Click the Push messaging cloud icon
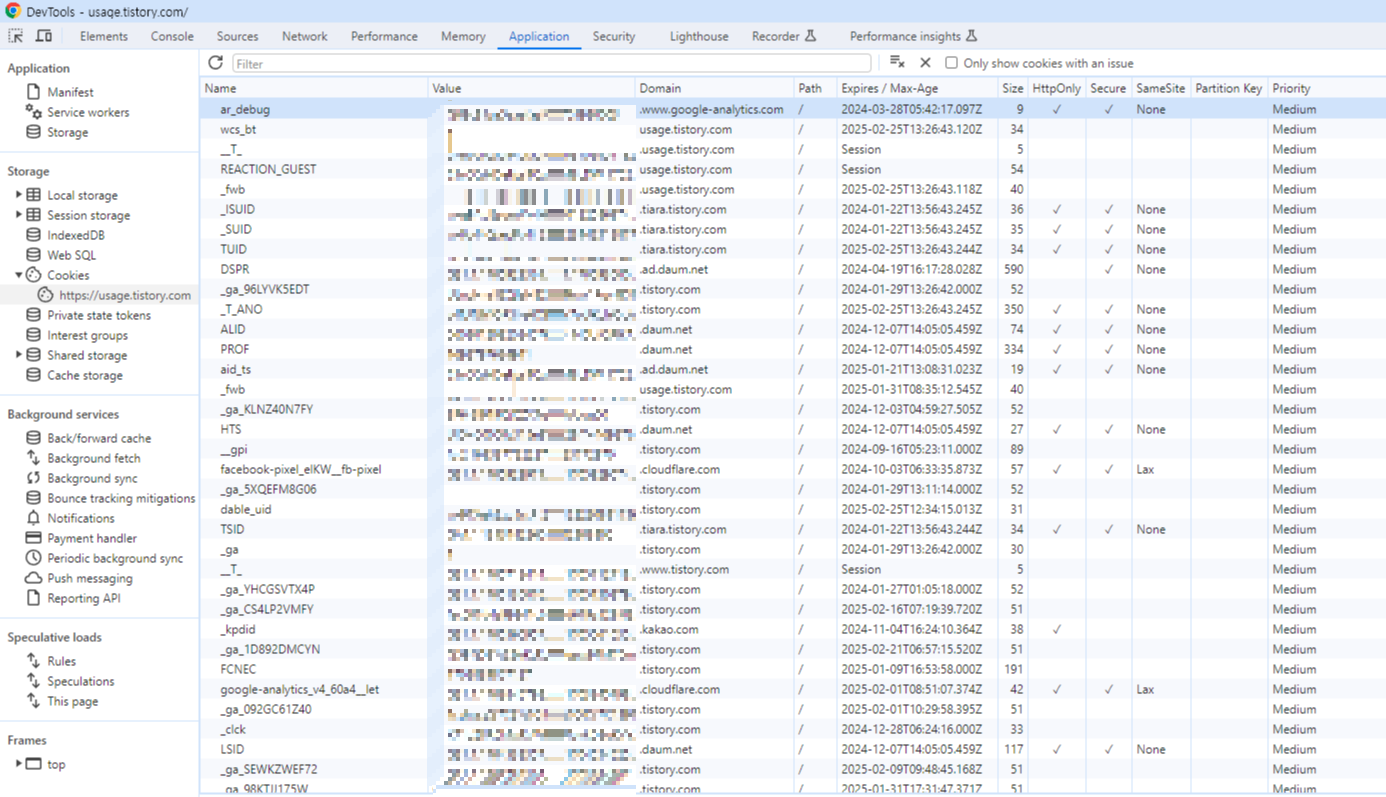The image size is (1386, 797). click(34, 578)
